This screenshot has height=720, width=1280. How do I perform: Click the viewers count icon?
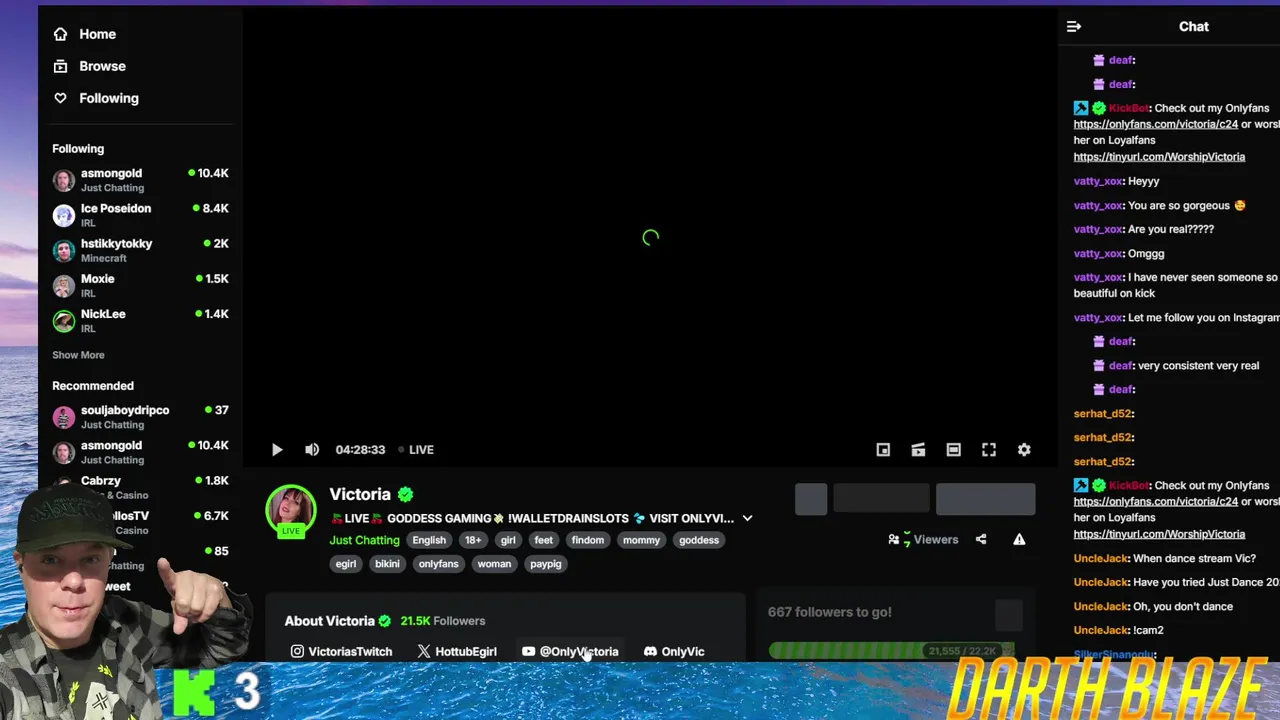(893, 539)
